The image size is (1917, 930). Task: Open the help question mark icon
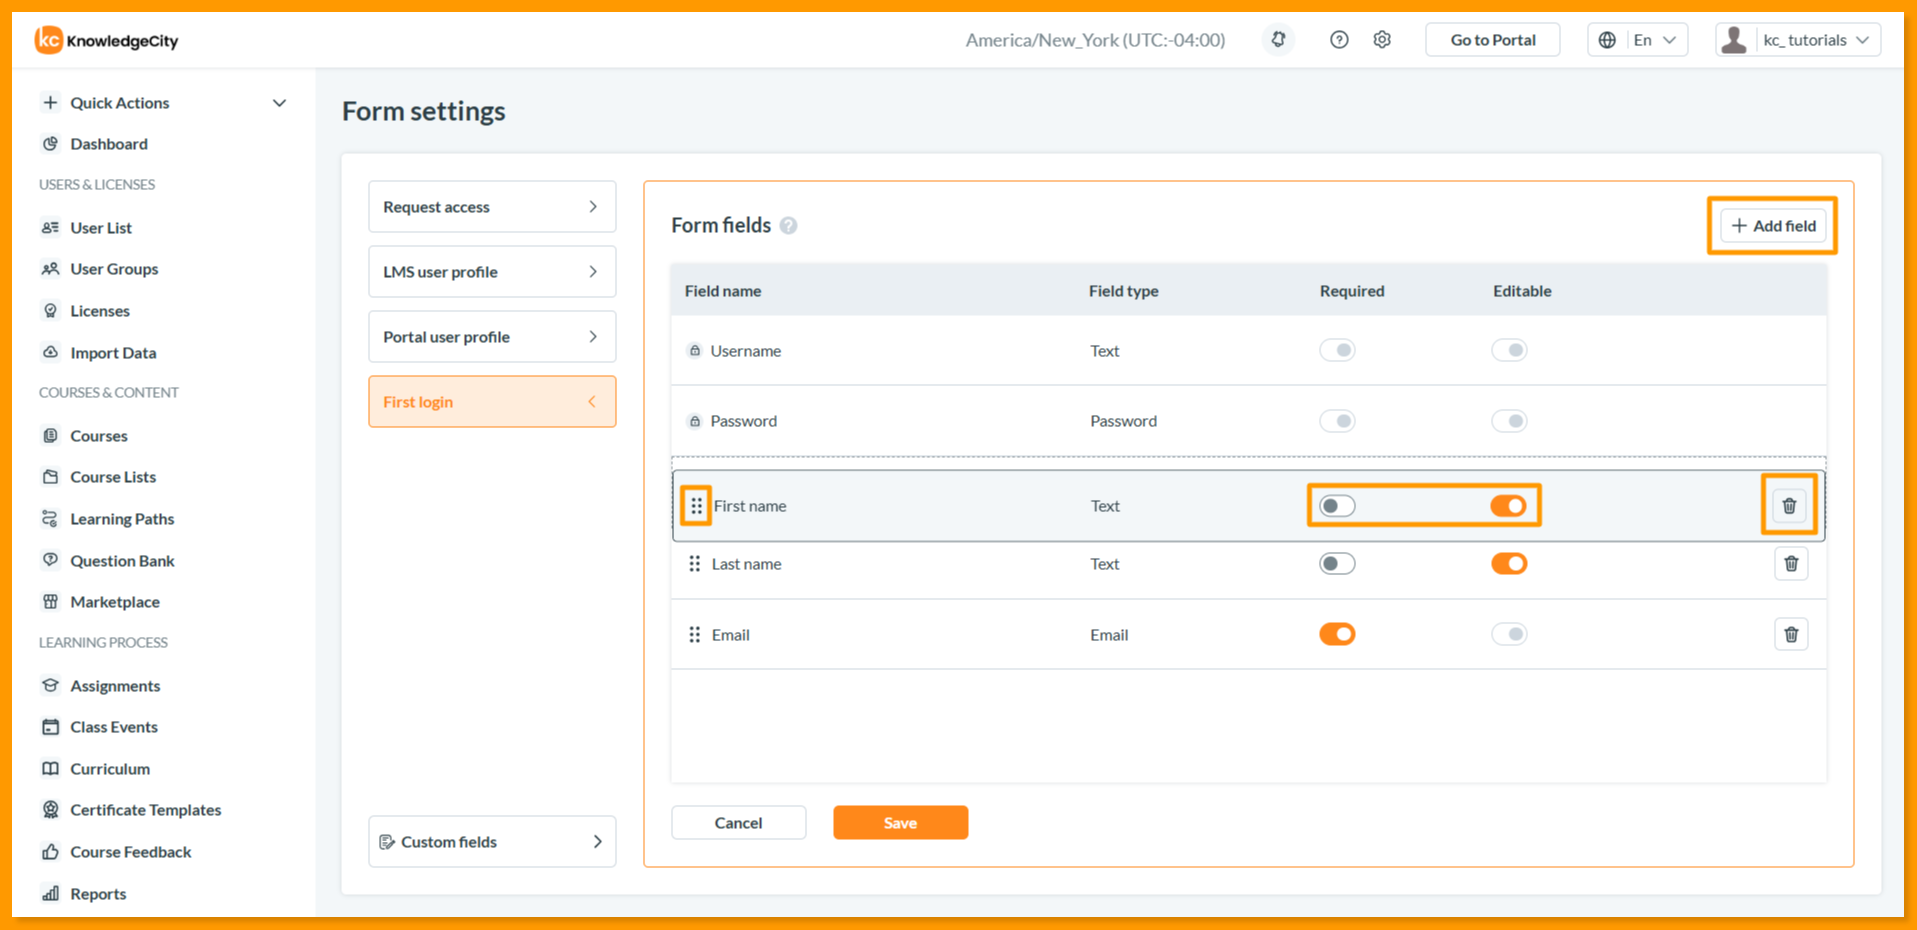pyautogui.click(x=1339, y=40)
